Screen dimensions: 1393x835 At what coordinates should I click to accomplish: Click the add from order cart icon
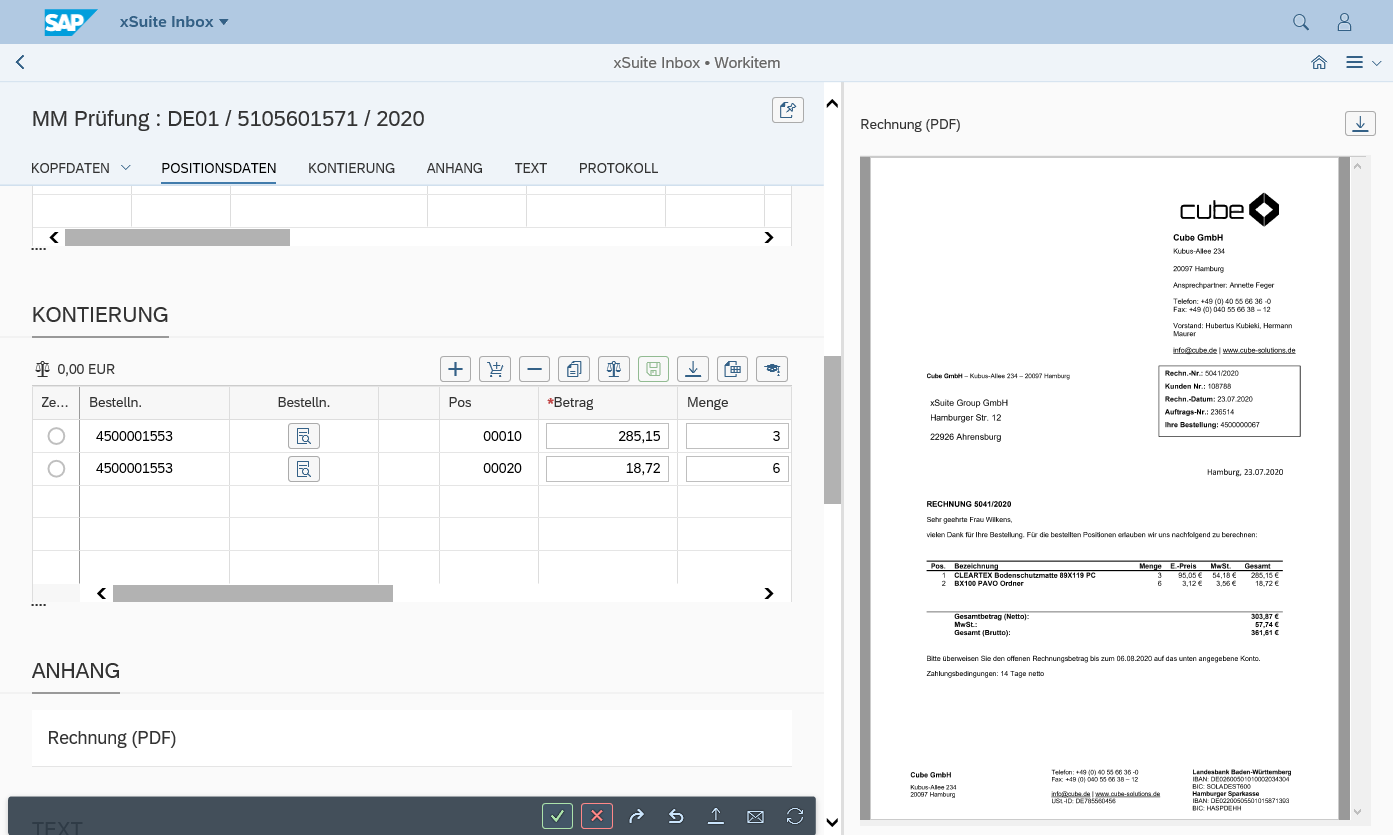point(495,369)
